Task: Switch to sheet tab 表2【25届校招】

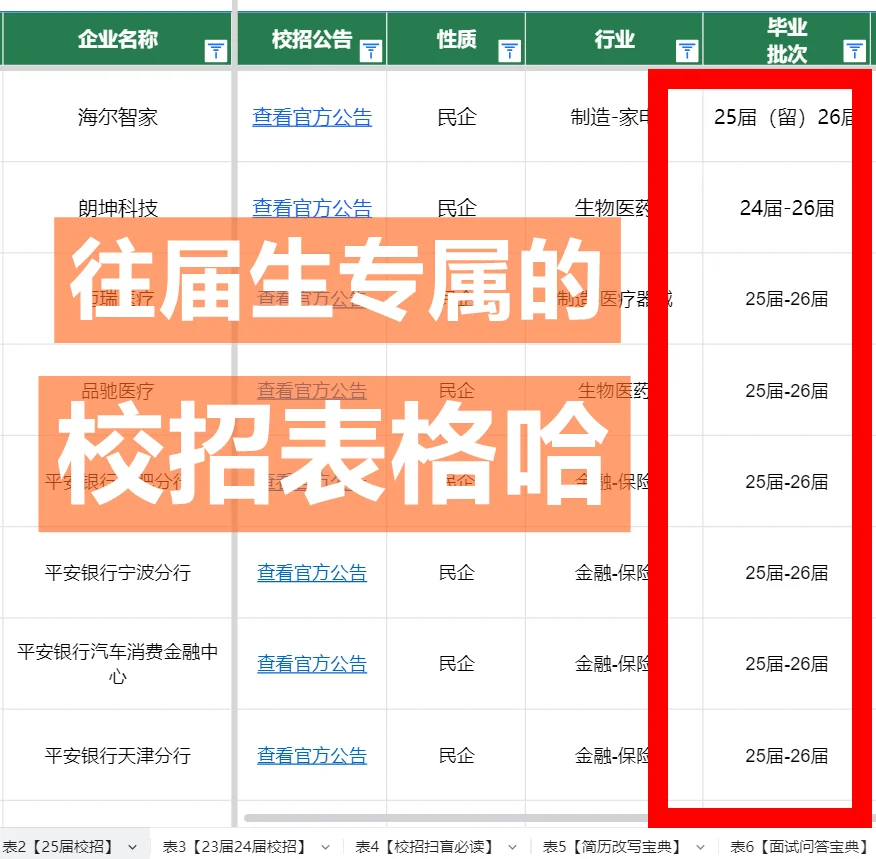Action: point(59,847)
